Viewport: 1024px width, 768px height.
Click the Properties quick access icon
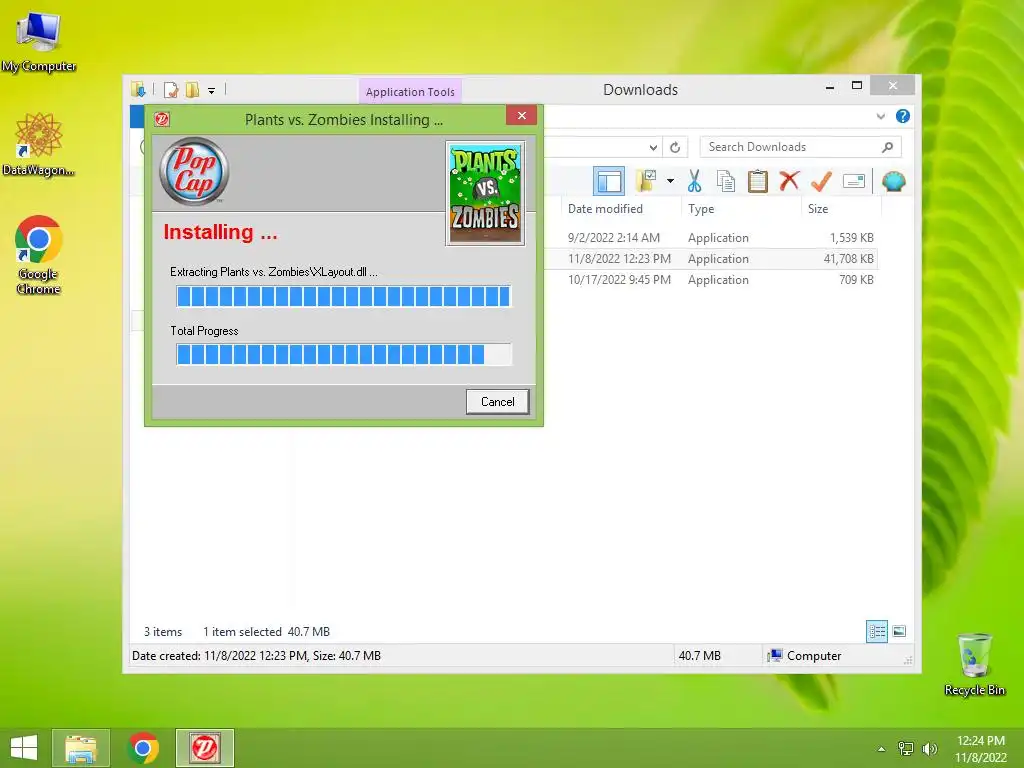171,89
